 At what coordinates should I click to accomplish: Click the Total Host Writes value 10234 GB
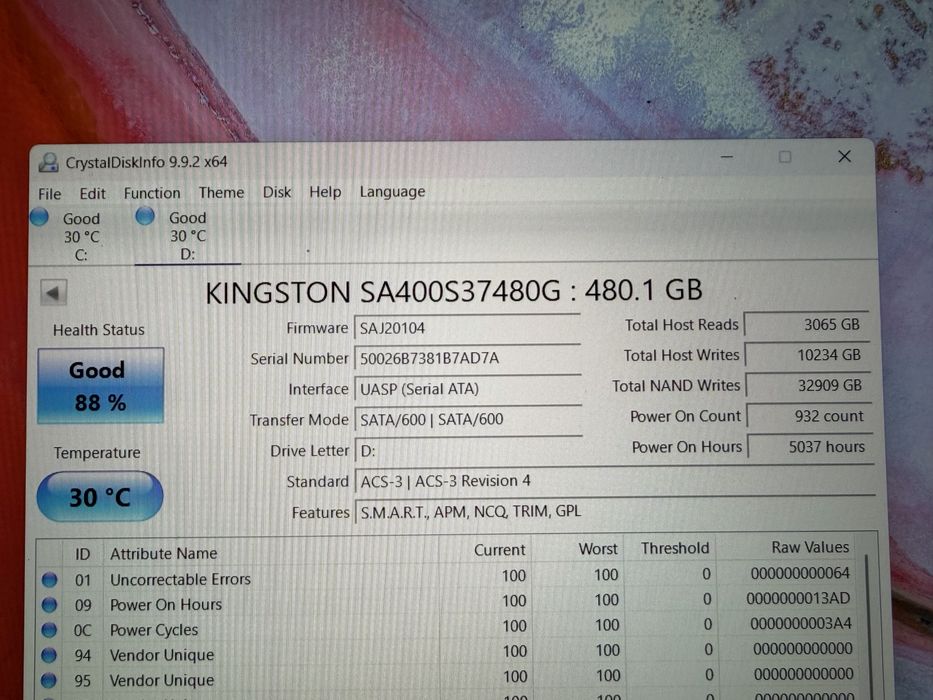click(808, 355)
